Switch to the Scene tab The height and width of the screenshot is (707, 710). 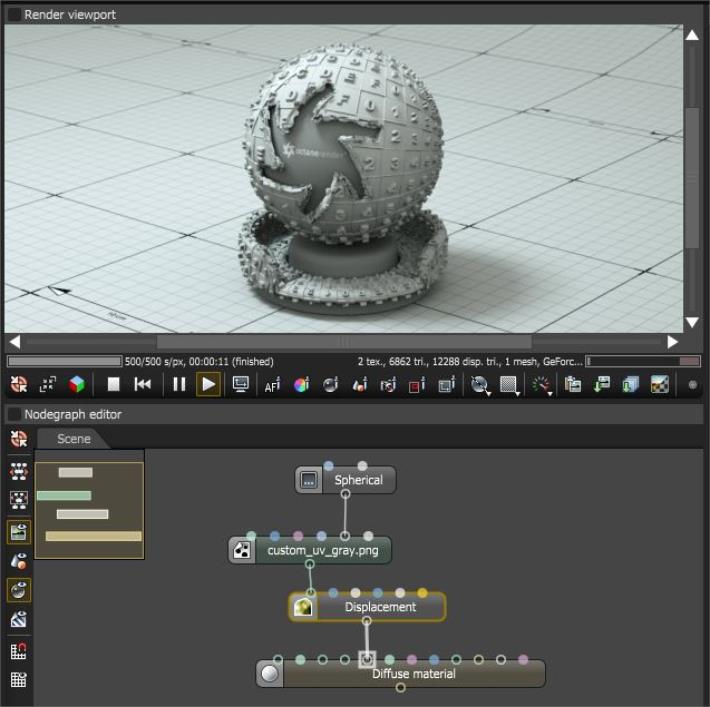[x=73, y=439]
